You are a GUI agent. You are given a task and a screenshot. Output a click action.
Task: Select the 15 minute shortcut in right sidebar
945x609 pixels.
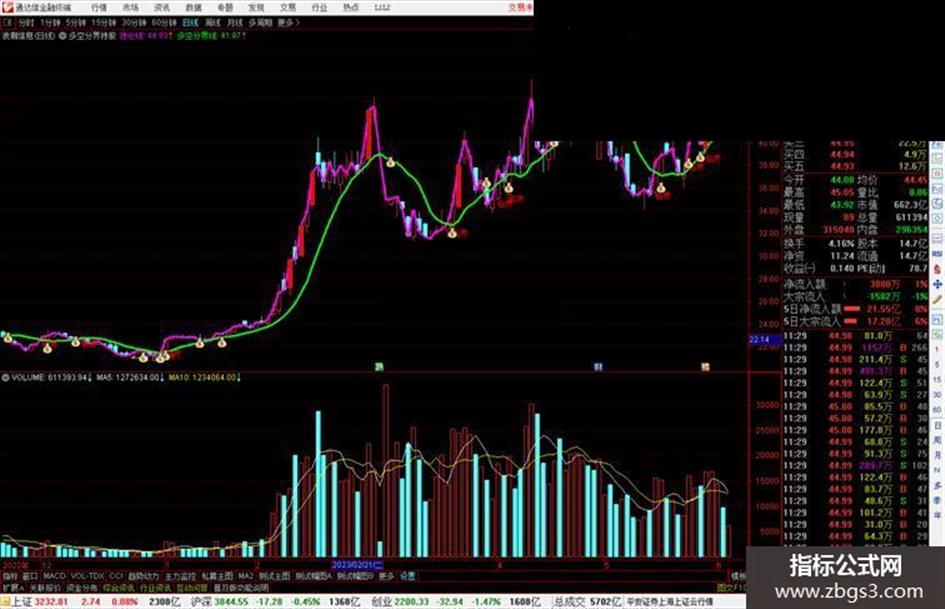pos(937,379)
